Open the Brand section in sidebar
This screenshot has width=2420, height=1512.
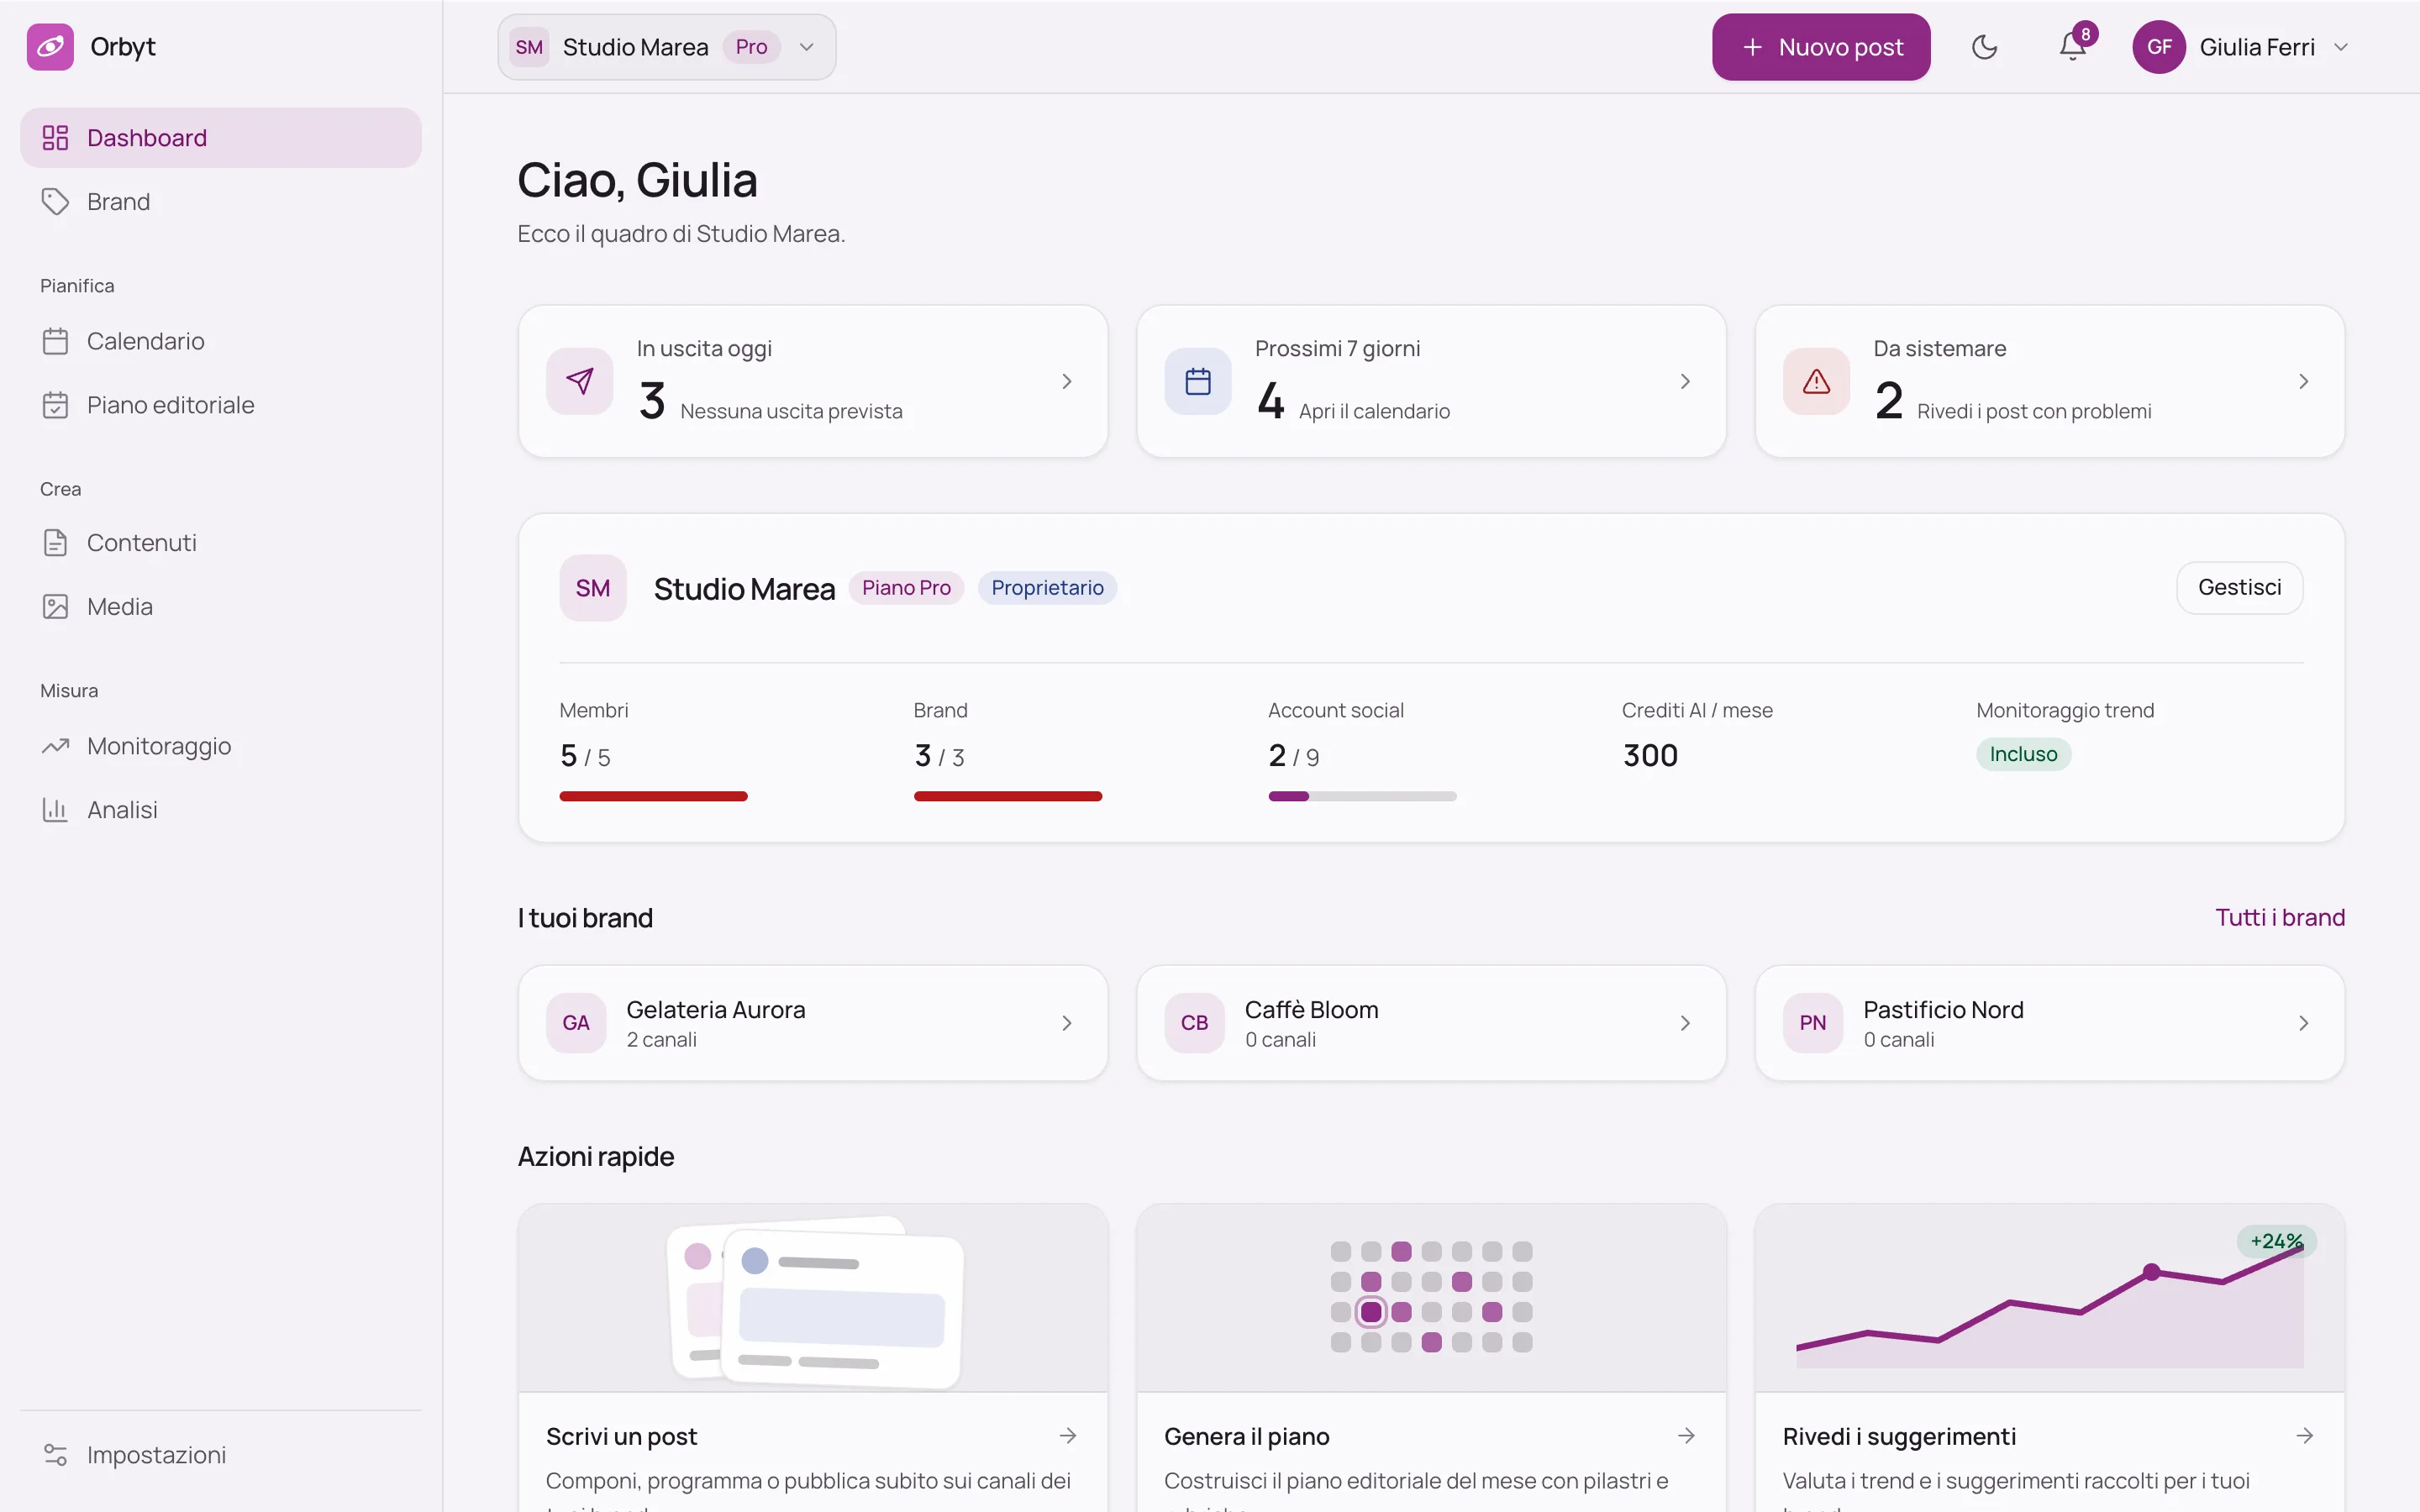[x=220, y=202]
